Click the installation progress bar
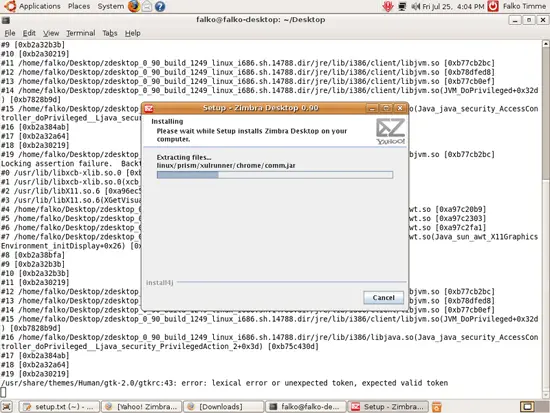 (275, 175)
